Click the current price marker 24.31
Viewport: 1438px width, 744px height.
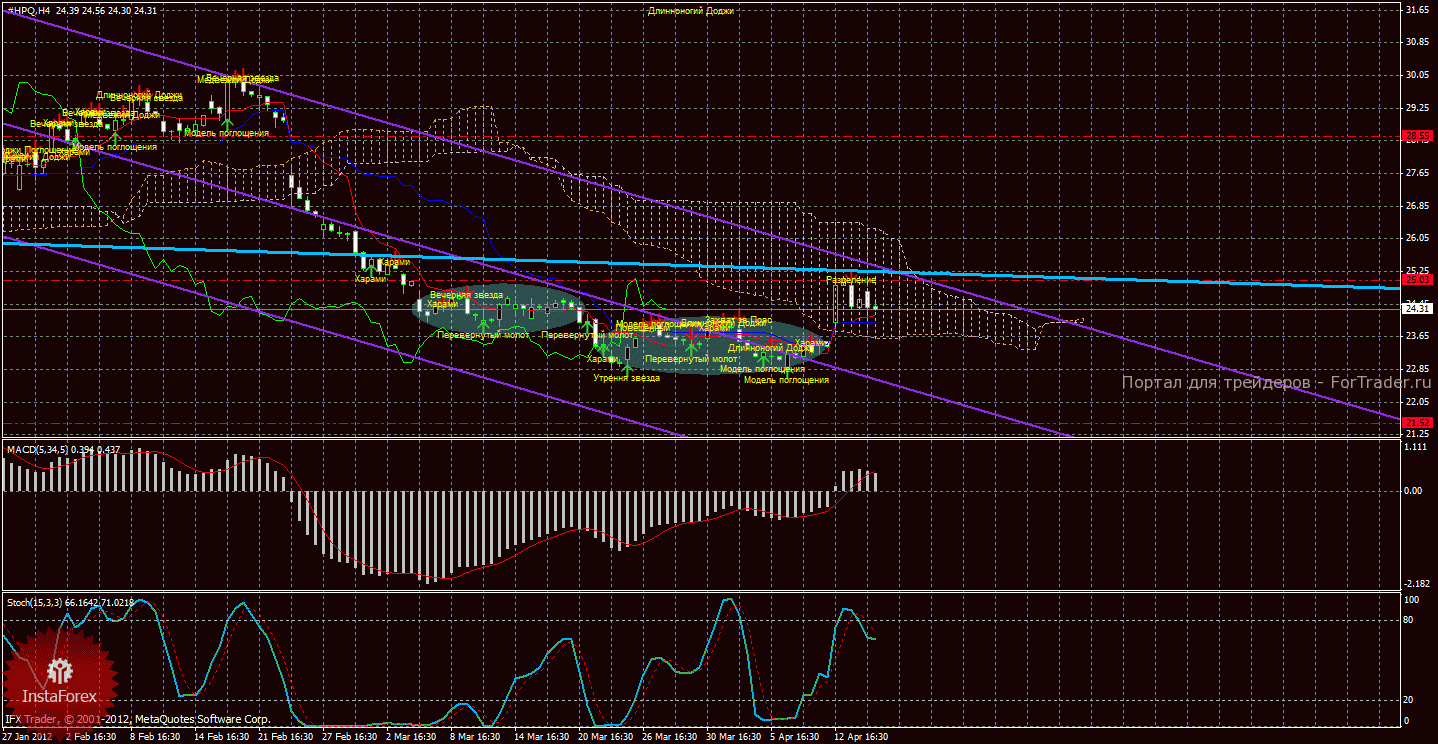(1416, 309)
